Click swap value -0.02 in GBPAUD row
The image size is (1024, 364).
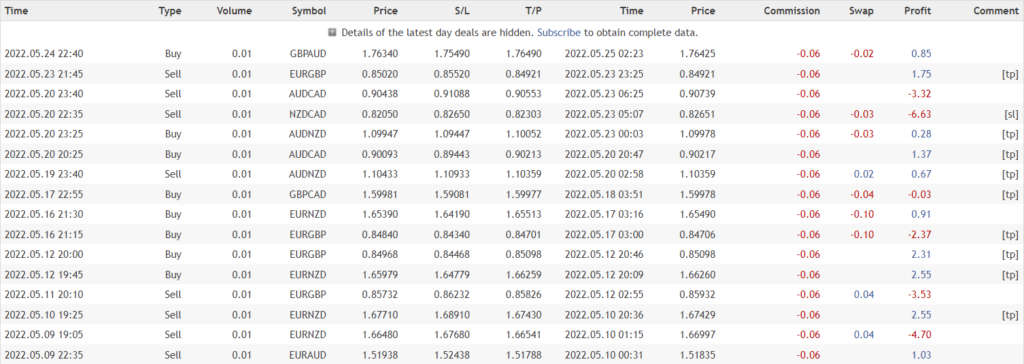pos(862,54)
